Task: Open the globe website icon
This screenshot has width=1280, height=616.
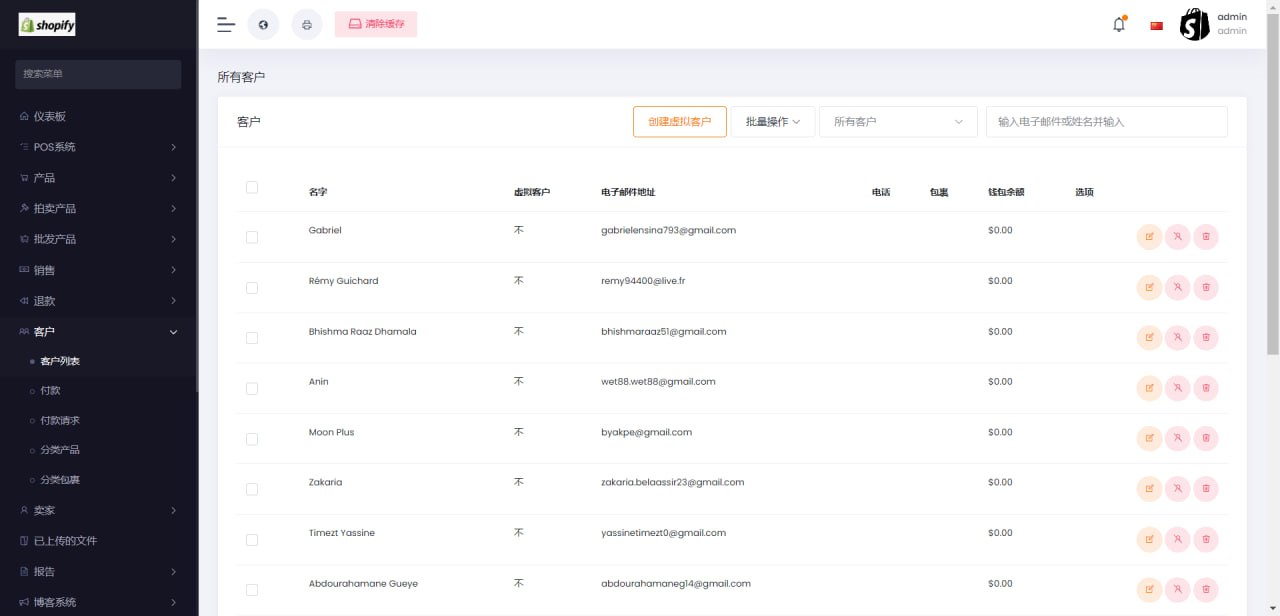Action: click(263, 25)
